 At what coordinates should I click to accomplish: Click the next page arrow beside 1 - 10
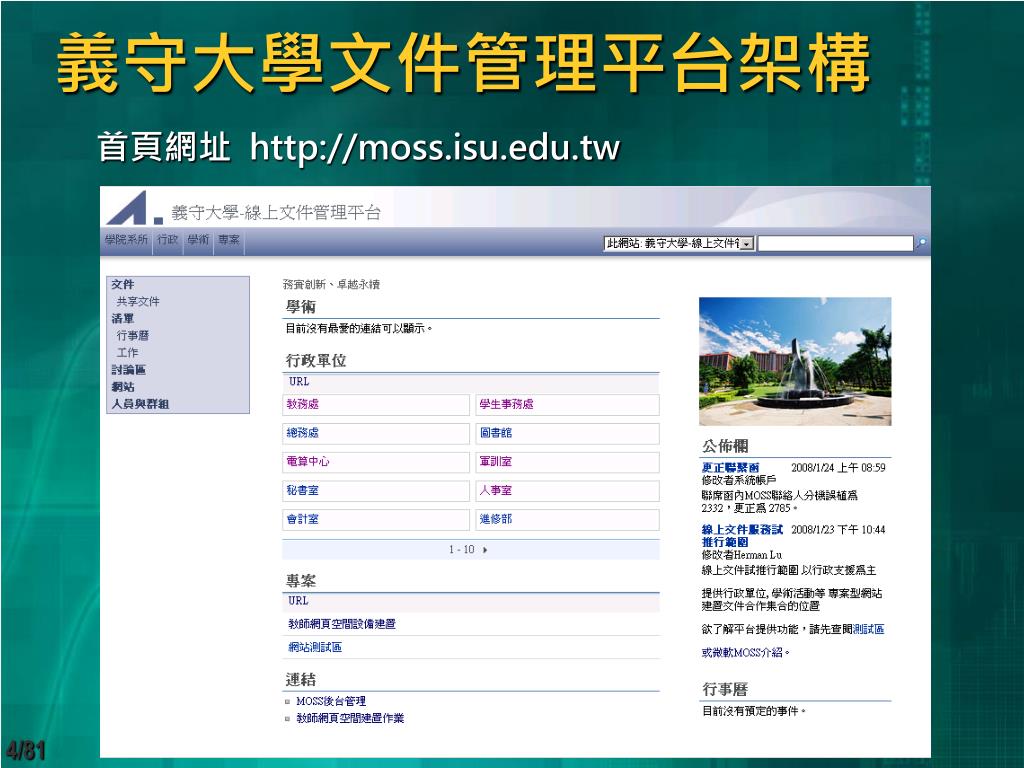point(485,550)
